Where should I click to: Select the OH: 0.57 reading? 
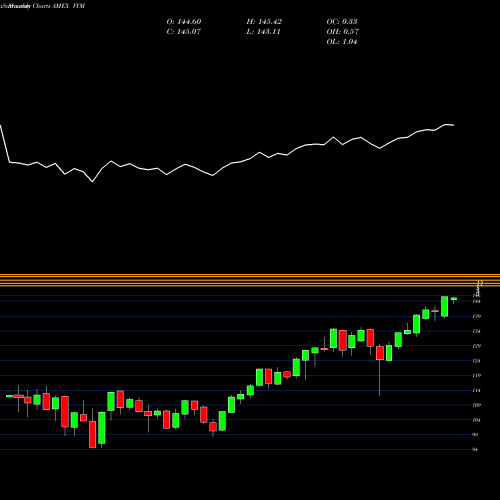(343, 32)
